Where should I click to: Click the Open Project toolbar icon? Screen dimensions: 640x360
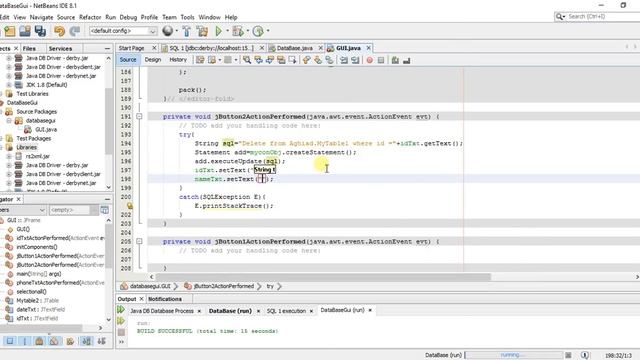click(x=25, y=31)
